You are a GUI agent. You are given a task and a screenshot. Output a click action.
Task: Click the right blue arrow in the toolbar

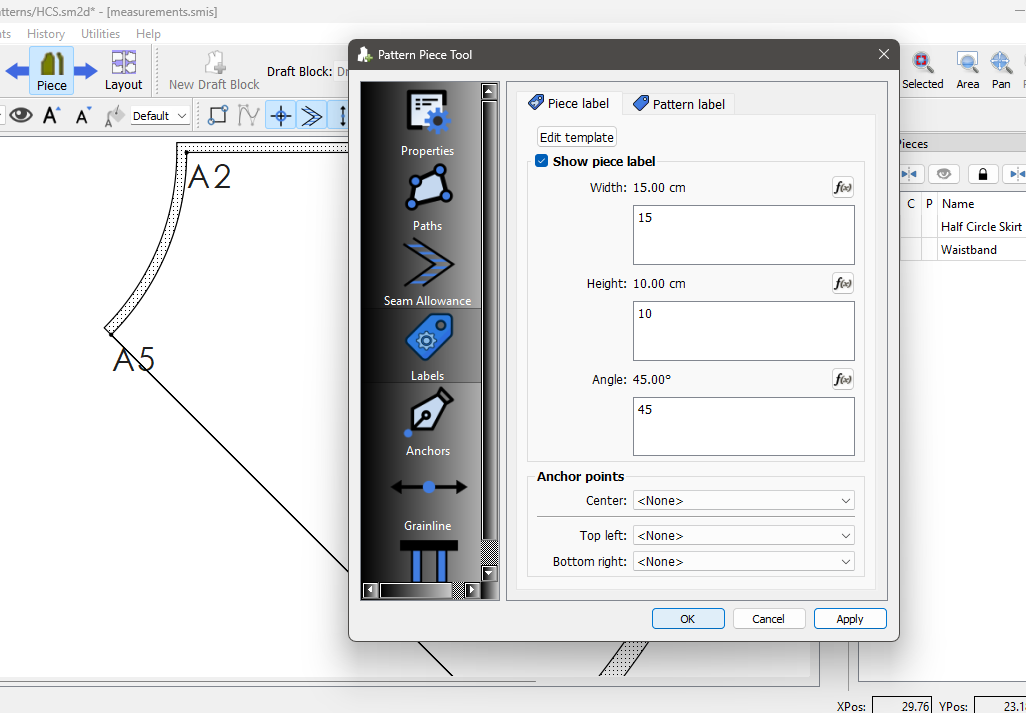[85, 71]
